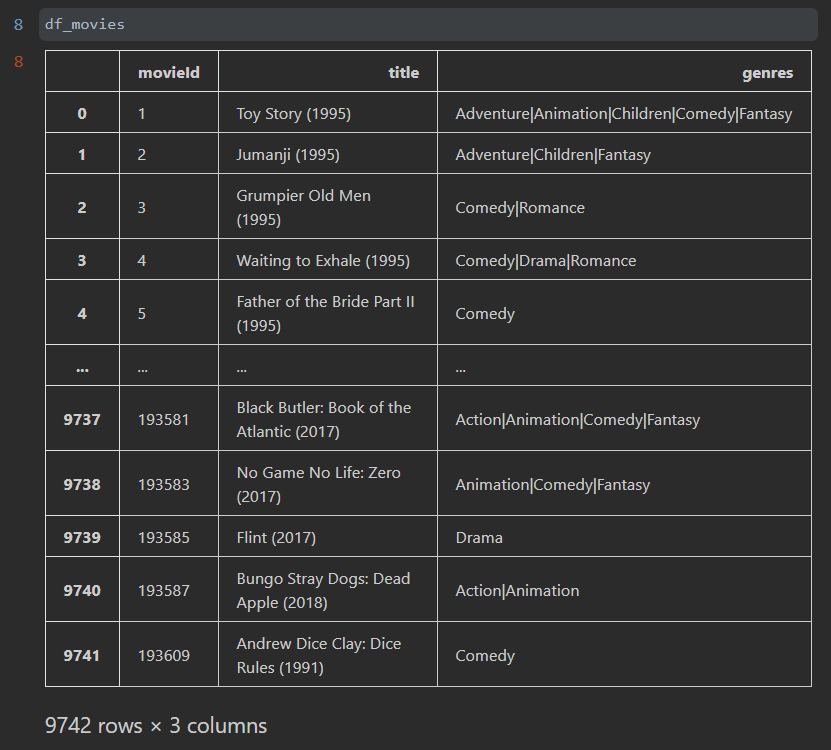
Task: Select the Waiting to Exhale (1995) cell
Action: tap(328, 260)
